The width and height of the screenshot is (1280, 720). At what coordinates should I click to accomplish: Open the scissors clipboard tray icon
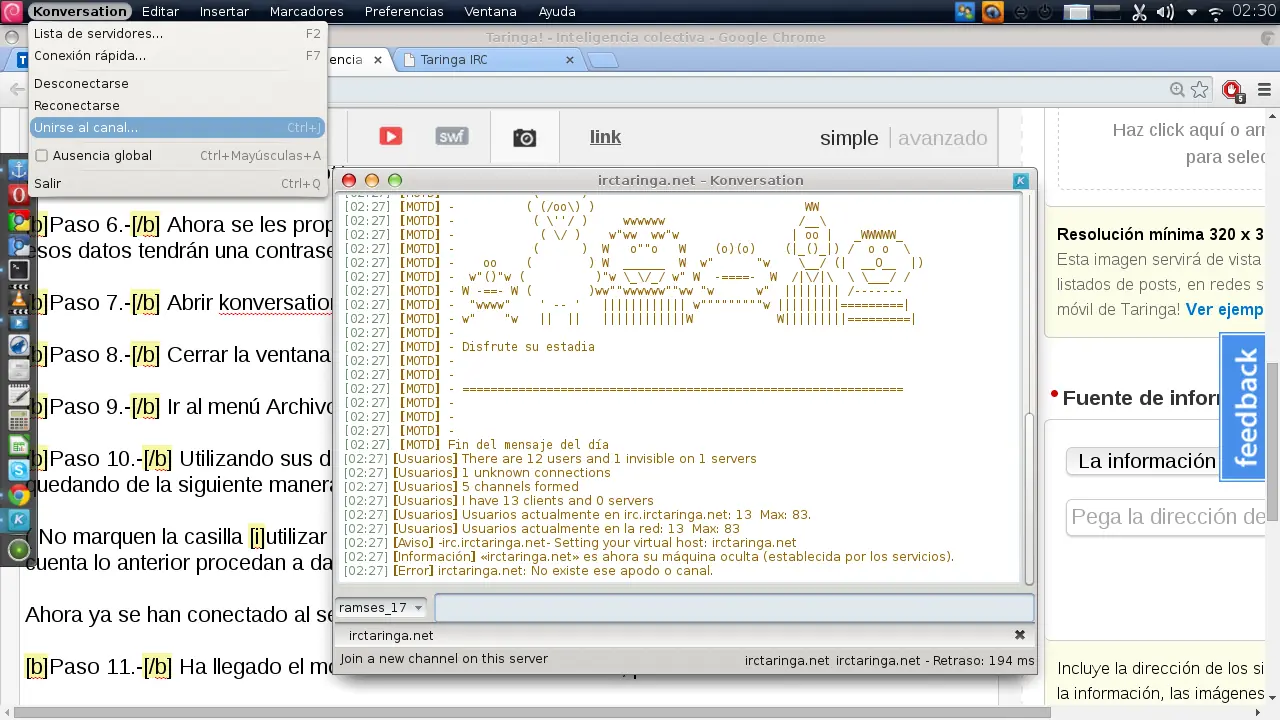pos(1139,12)
